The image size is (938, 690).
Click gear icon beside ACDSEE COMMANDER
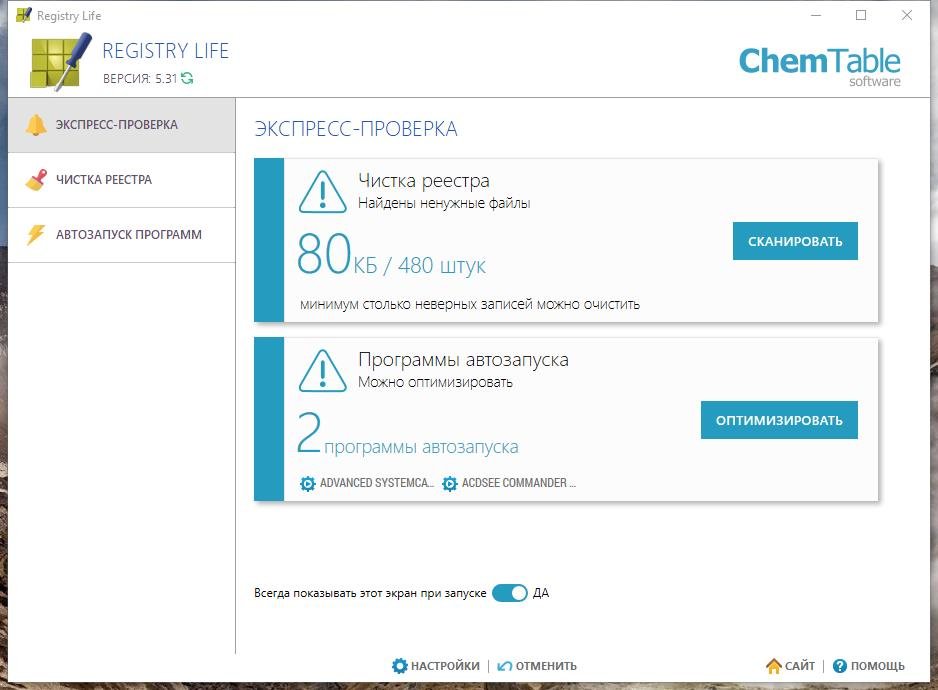pyautogui.click(x=449, y=484)
